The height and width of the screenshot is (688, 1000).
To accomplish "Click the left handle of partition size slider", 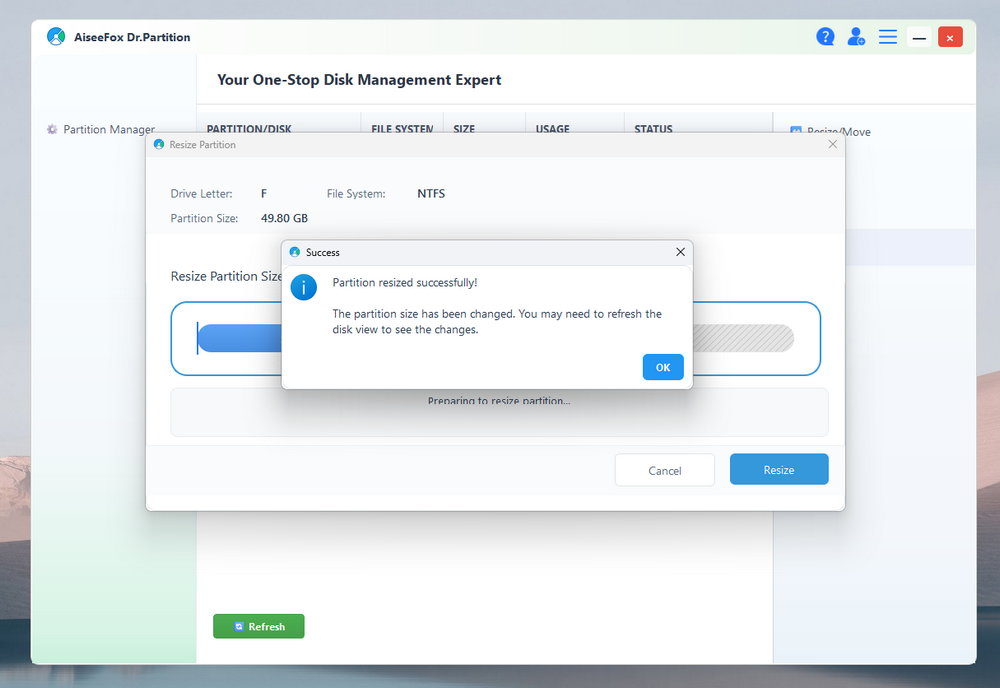I will coord(199,338).
